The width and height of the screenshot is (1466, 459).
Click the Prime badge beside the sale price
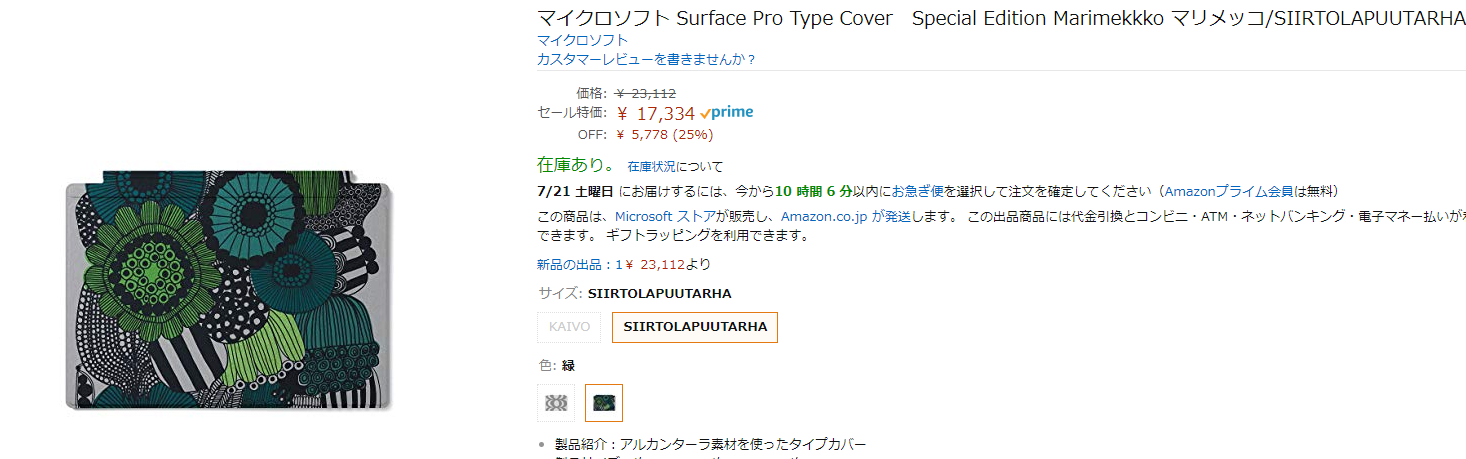(727, 113)
